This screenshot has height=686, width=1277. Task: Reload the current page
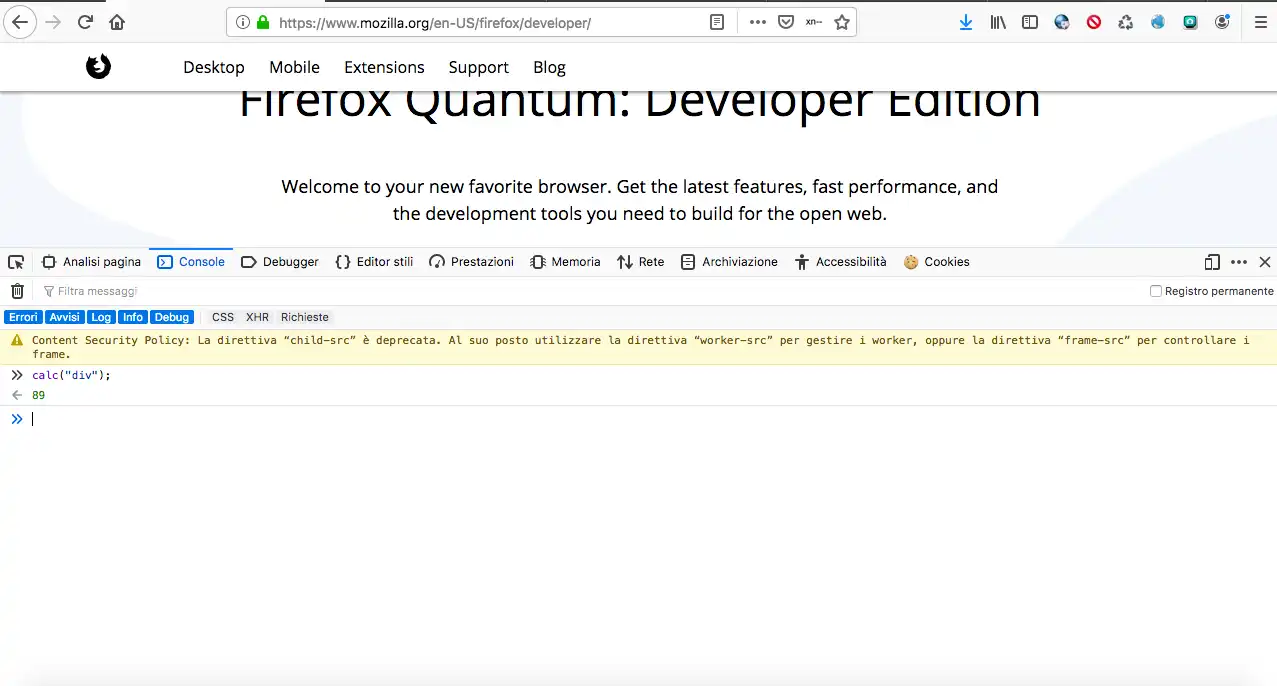tap(85, 22)
